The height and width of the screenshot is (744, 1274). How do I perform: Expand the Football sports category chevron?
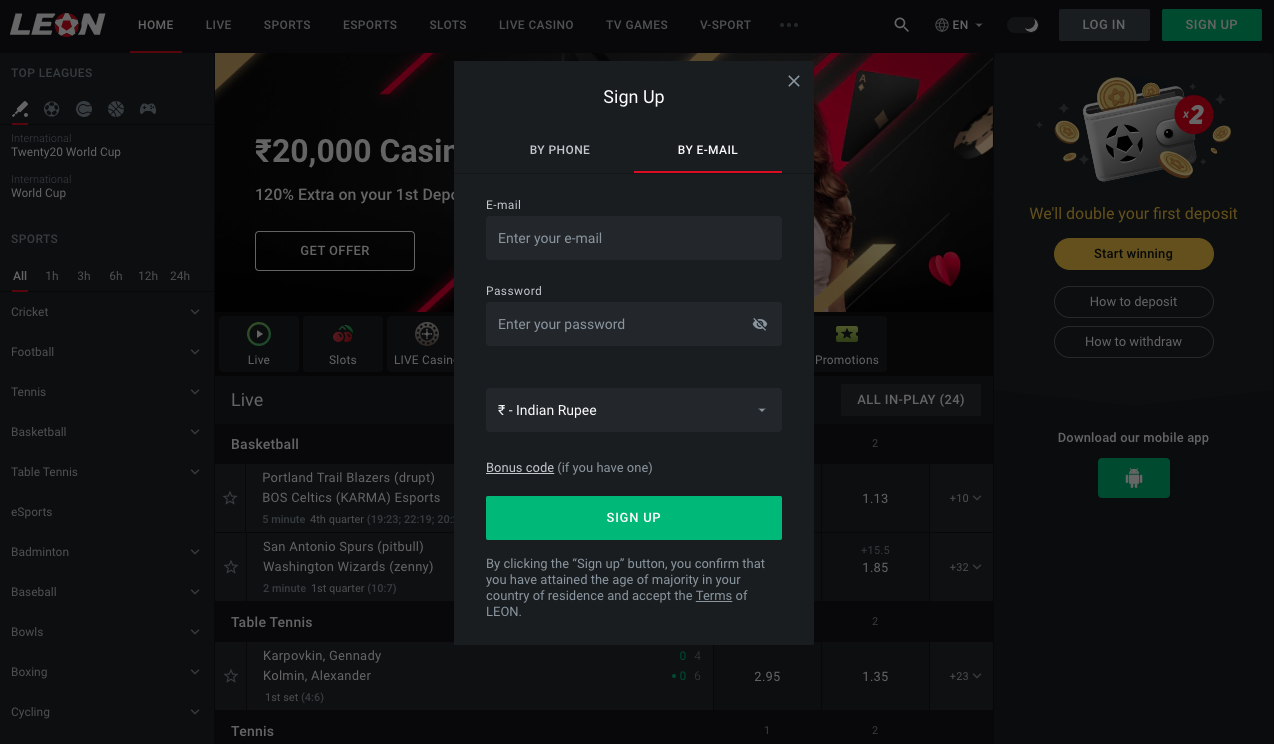pyautogui.click(x=195, y=352)
